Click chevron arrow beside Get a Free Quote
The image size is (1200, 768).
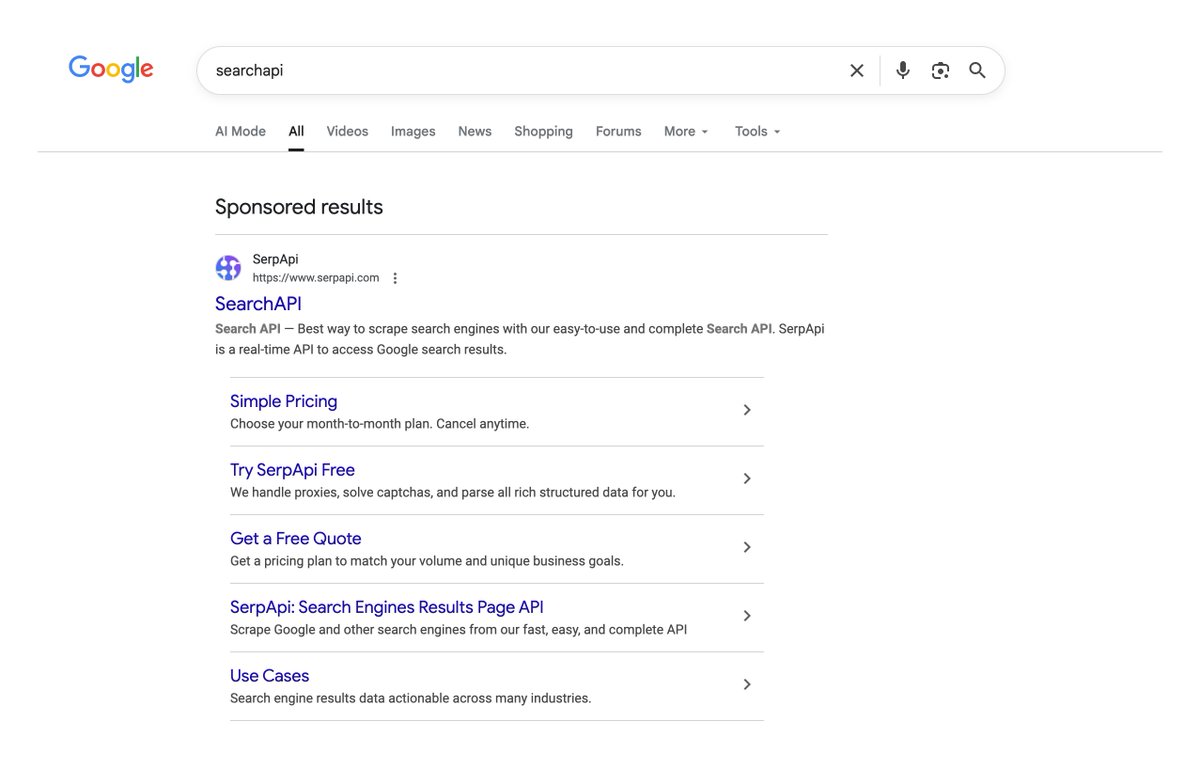(747, 547)
